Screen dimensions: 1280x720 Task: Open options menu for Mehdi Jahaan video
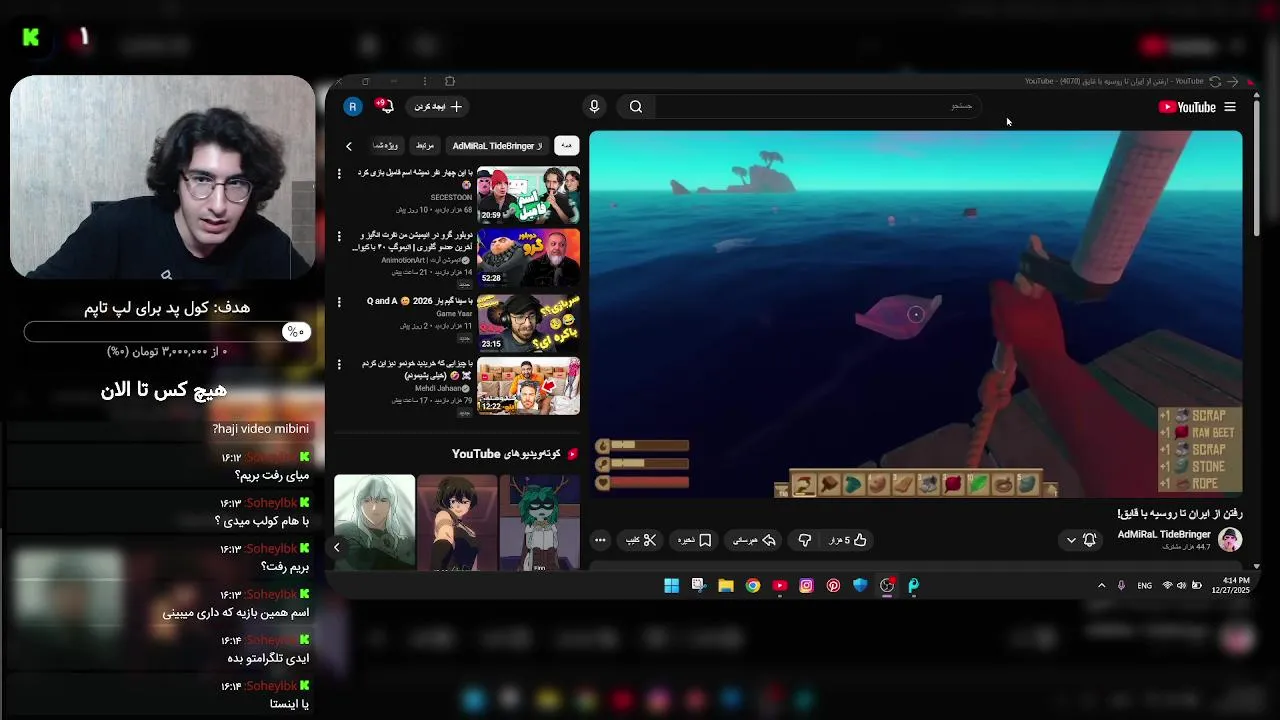click(x=339, y=365)
